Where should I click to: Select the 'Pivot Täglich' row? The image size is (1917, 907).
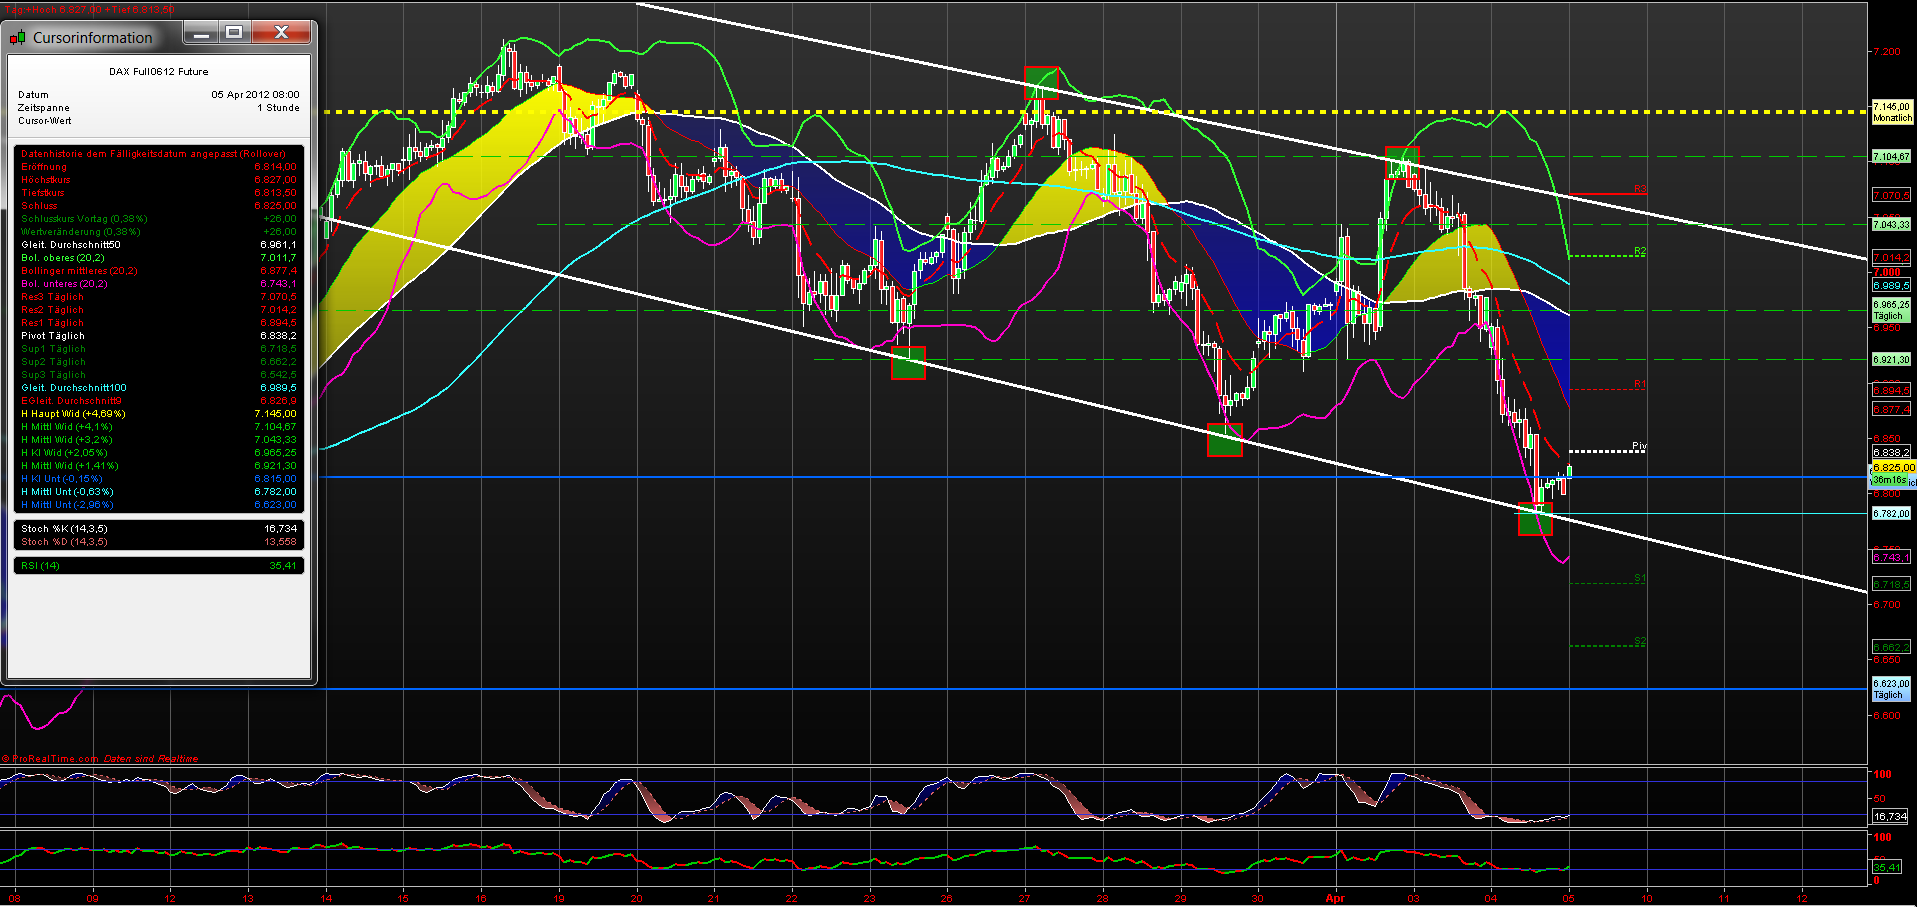pyautogui.click(x=159, y=336)
